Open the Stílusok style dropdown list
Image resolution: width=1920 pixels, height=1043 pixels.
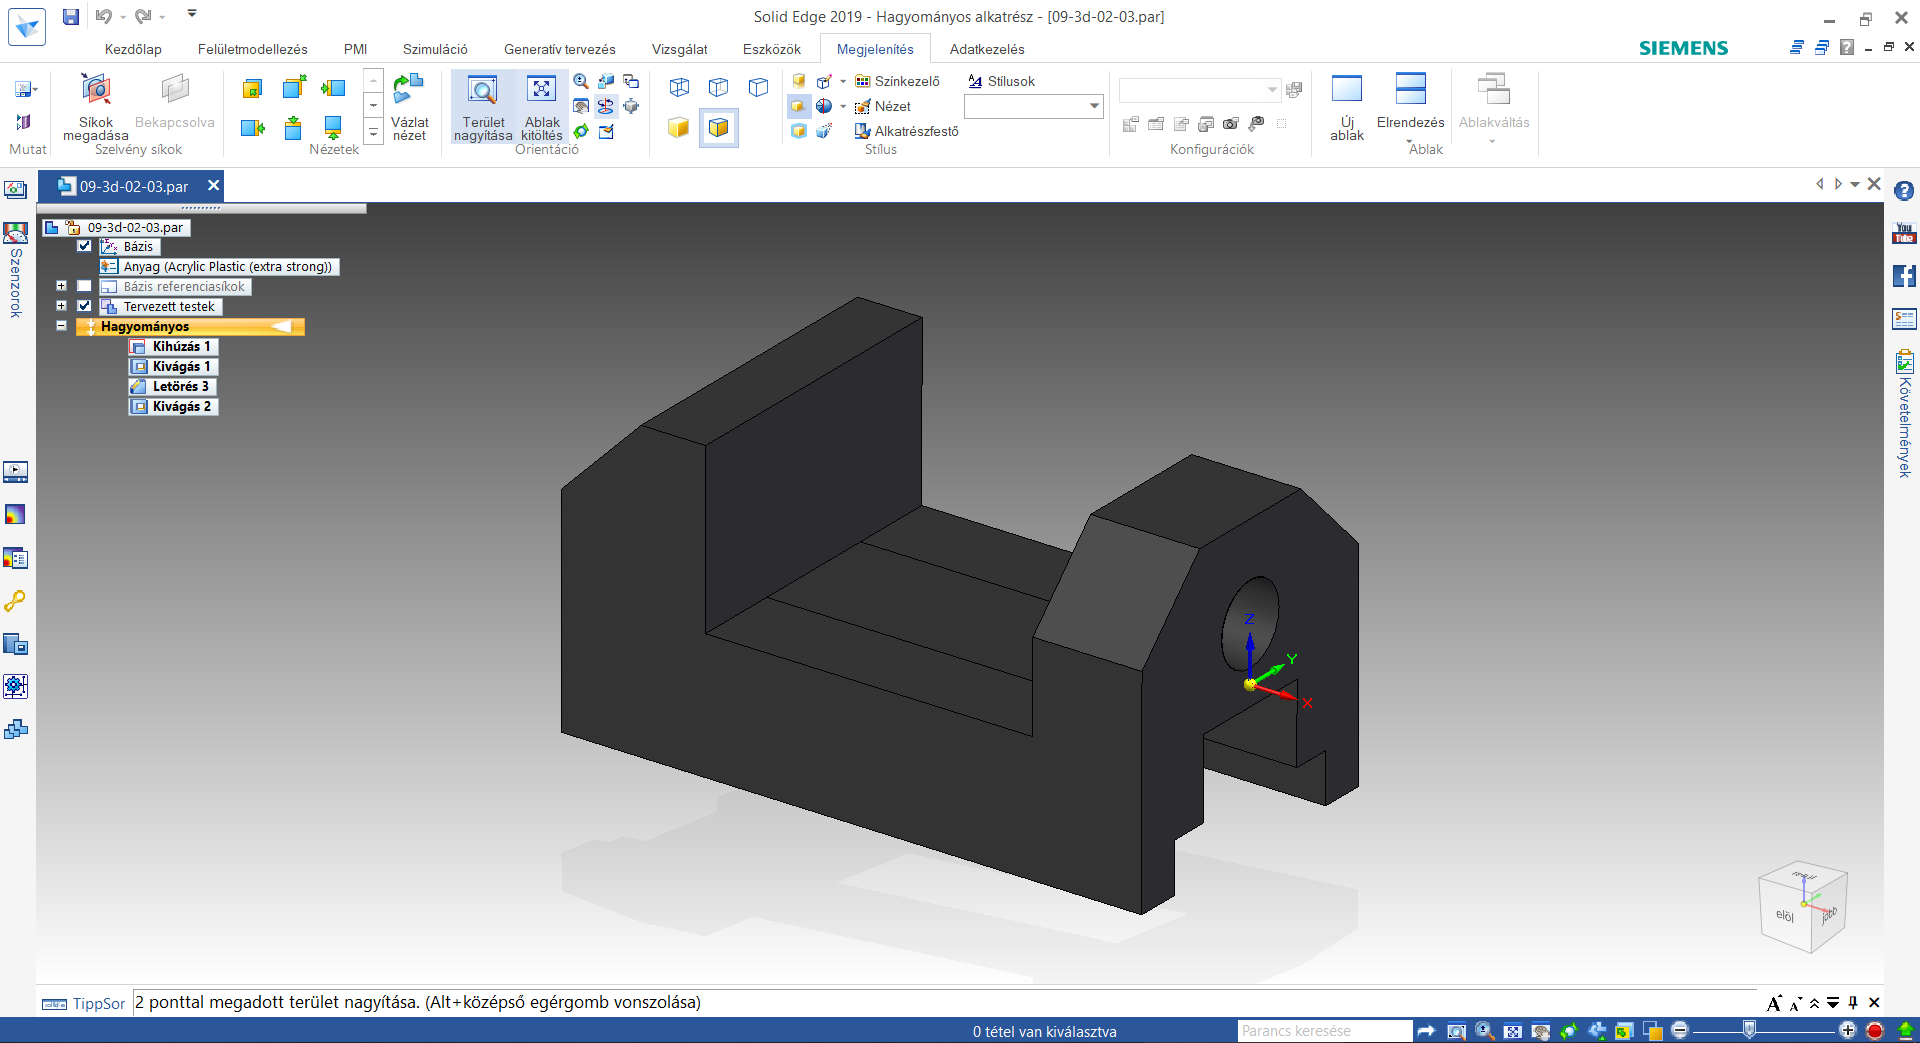coord(1093,106)
